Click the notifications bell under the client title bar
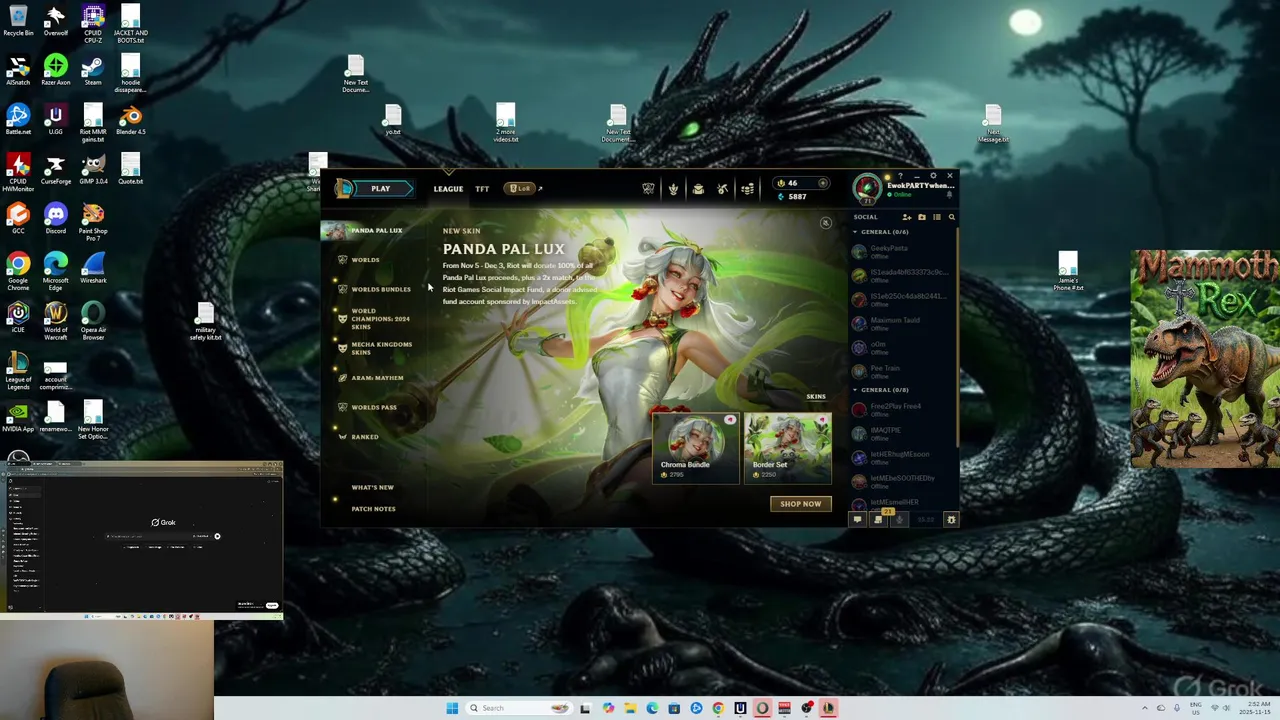 949,195
